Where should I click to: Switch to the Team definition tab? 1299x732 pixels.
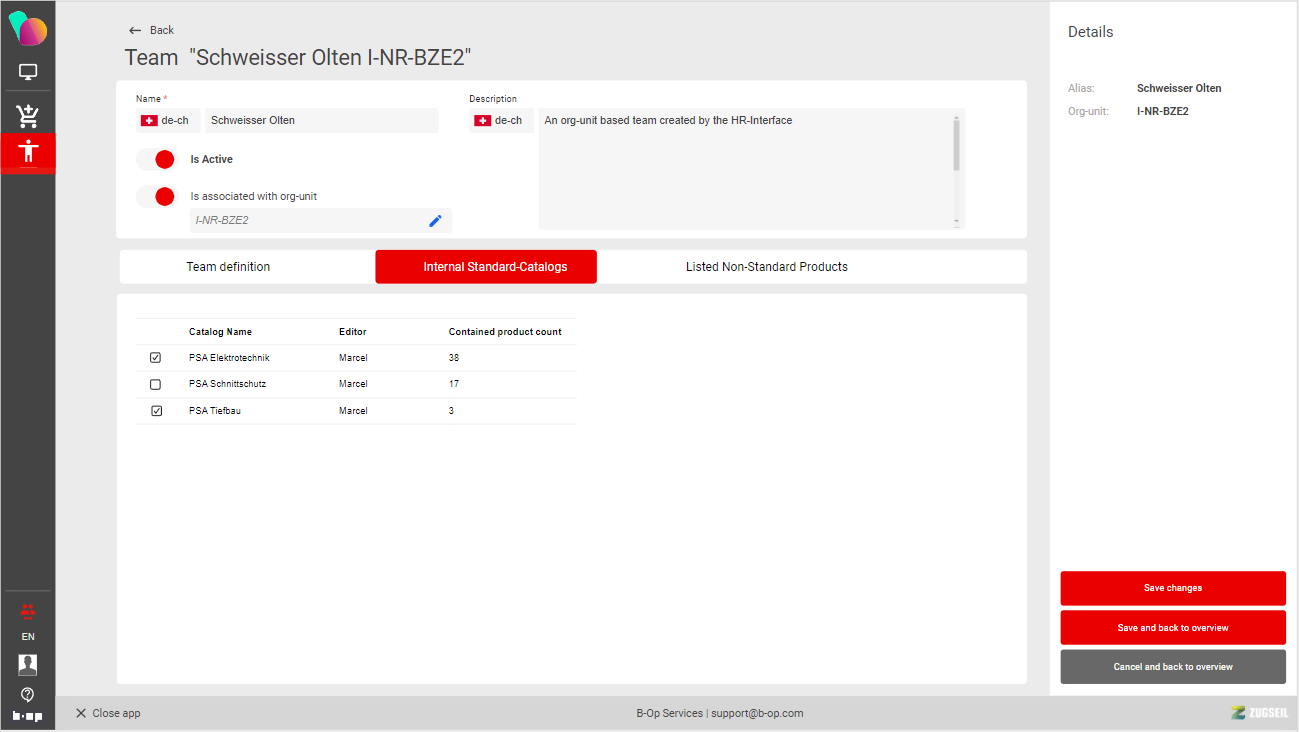pyautogui.click(x=228, y=267)
